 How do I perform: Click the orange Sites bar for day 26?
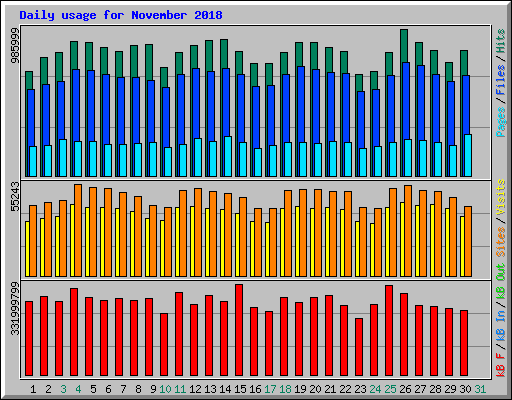pyautogui.click(x=408, y=231)
